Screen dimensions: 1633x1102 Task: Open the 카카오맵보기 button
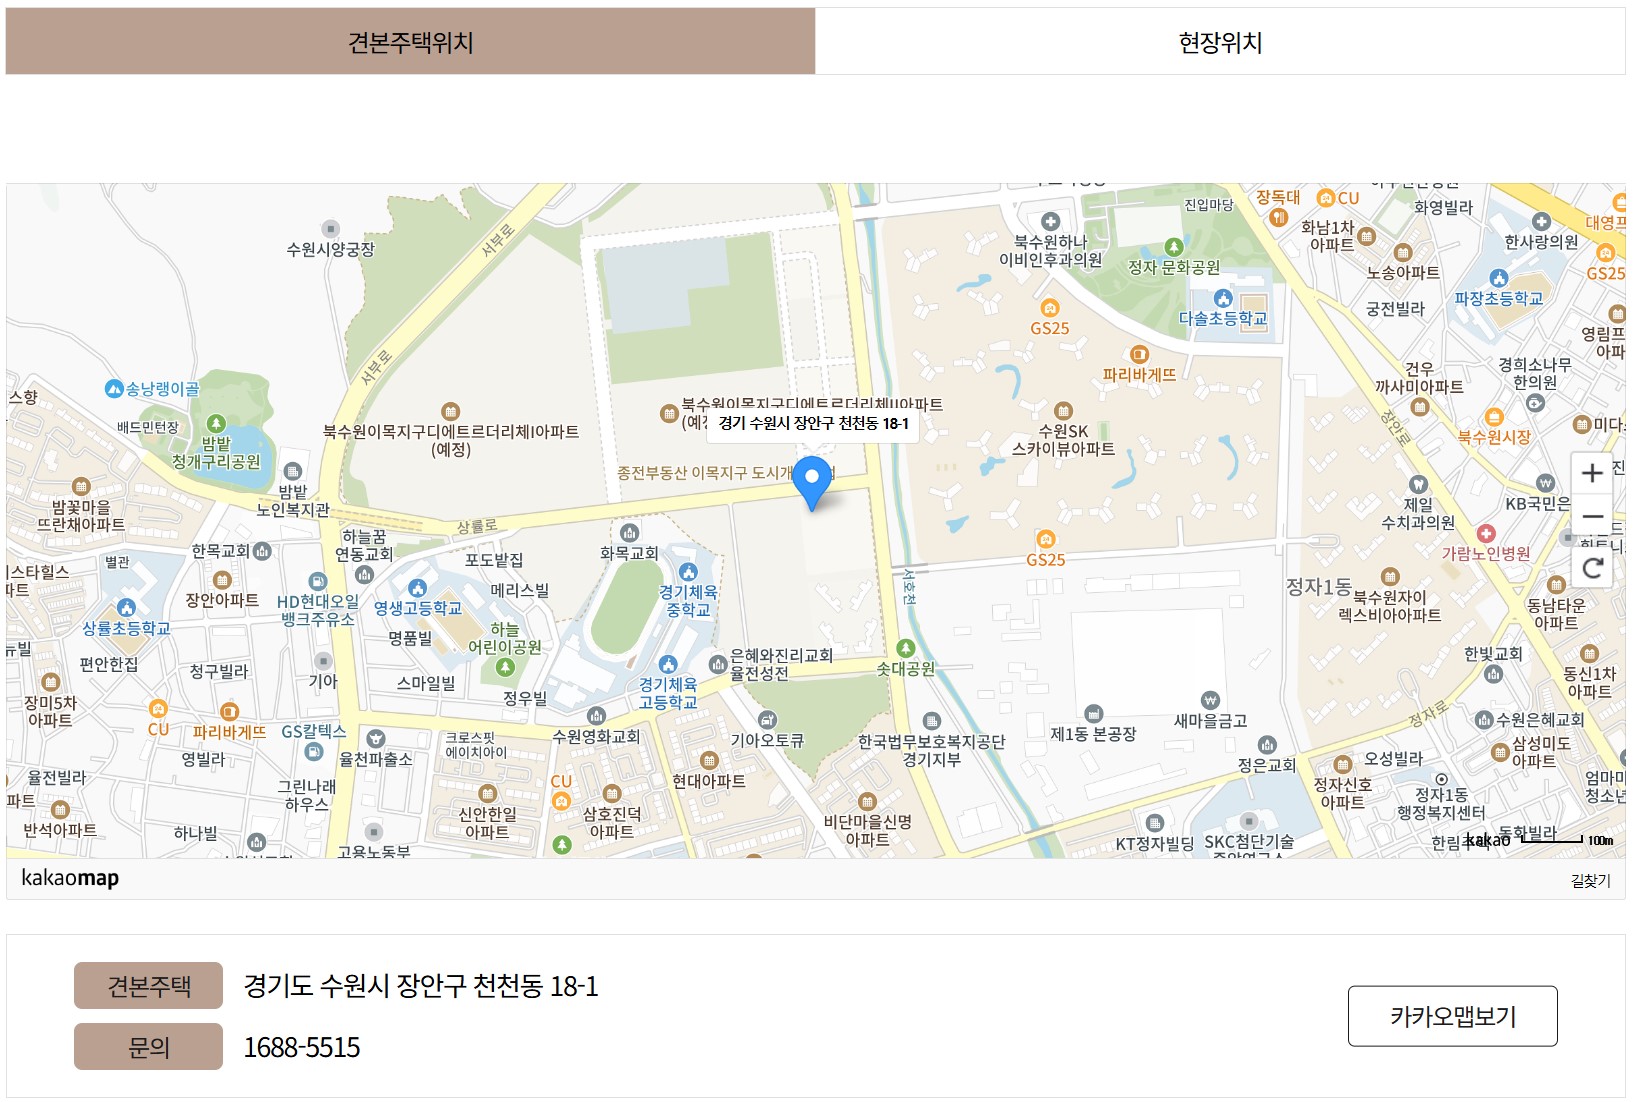tap(1452, 1016)
